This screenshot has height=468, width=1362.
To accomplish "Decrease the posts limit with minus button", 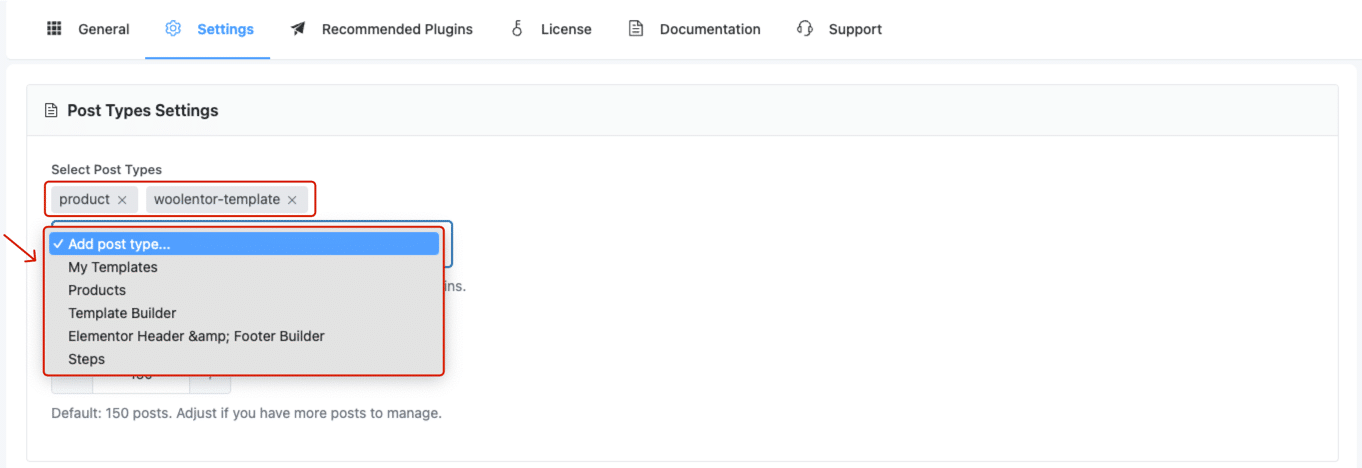I will point(71,383).
